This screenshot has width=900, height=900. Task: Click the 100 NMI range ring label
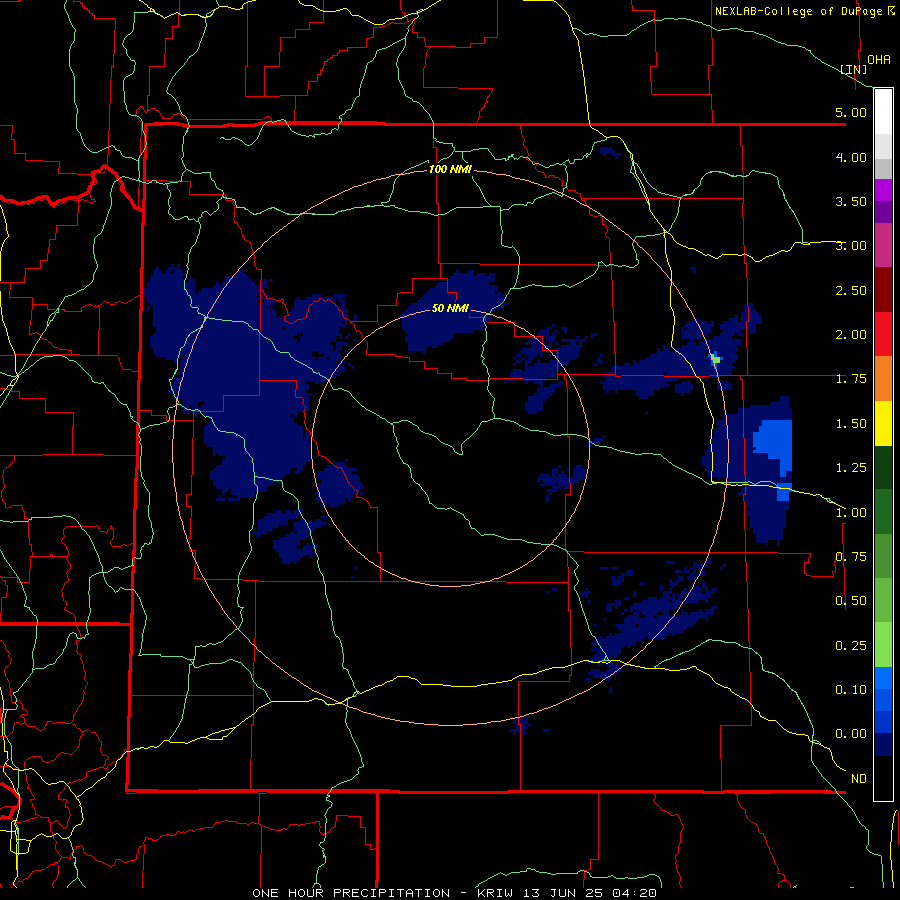tap(450, 169)
